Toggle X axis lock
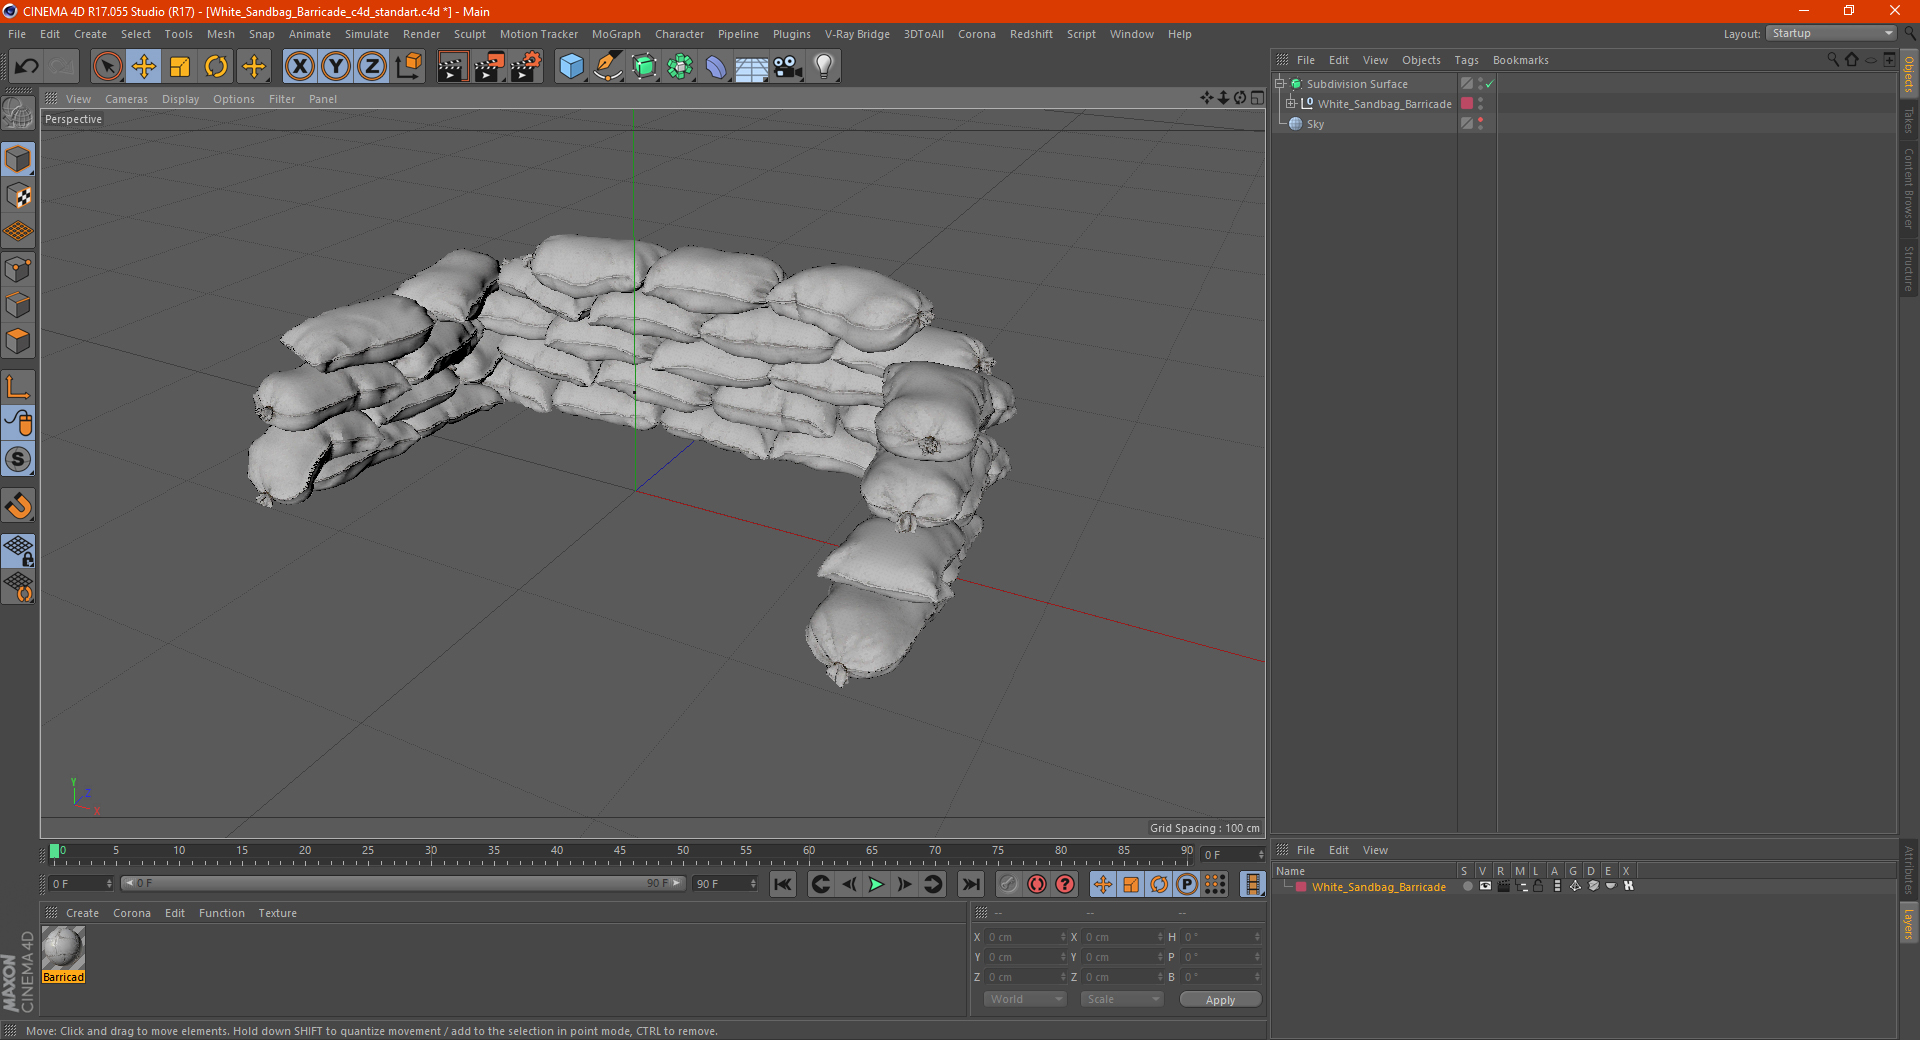The height and width of the screenshot is (1040, 1920). point(299,67)
